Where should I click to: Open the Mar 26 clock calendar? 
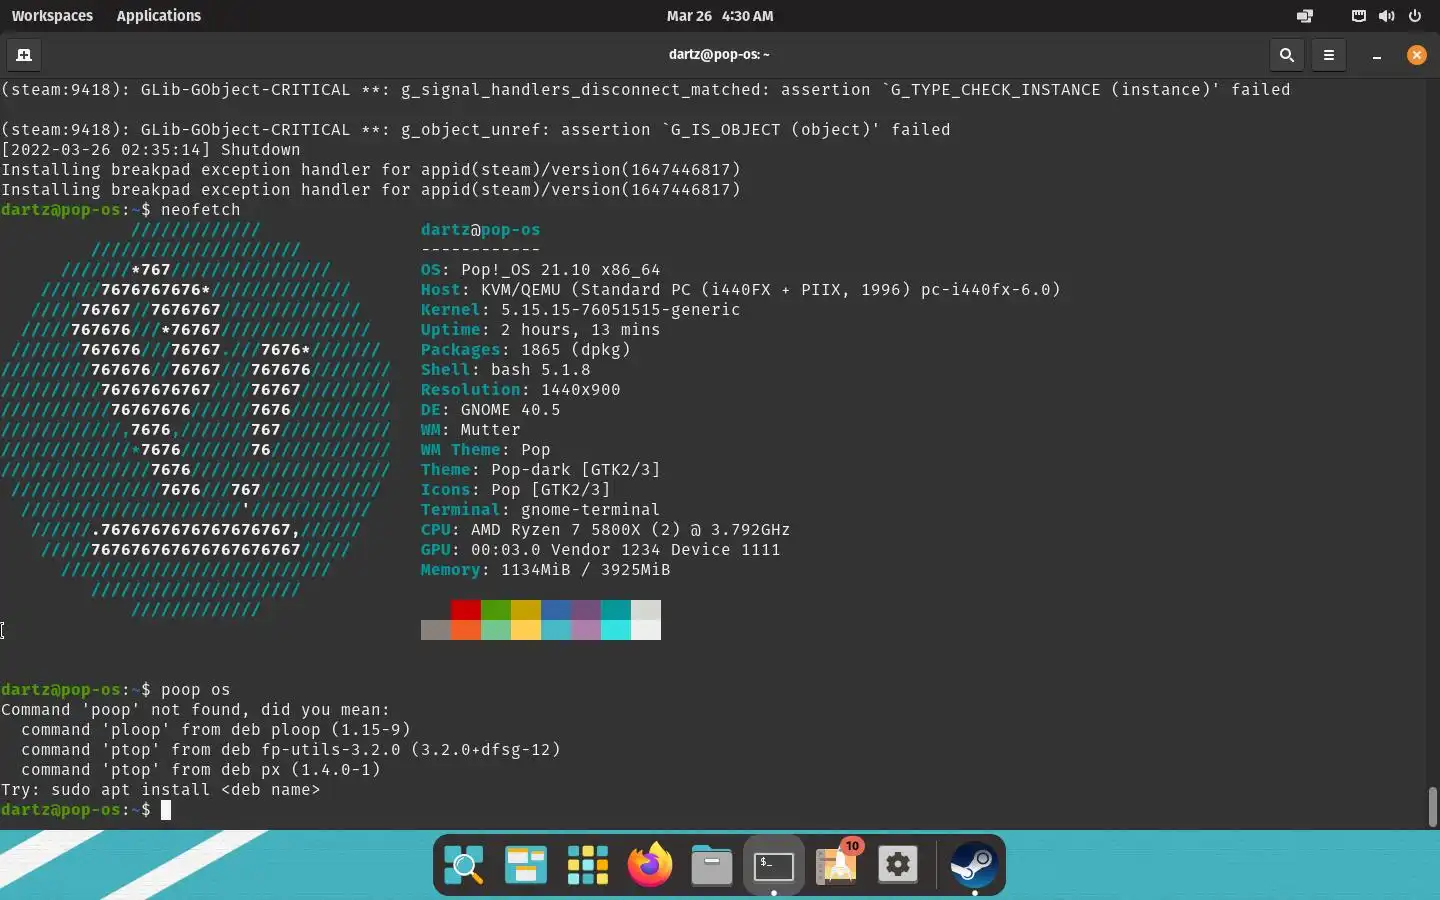720,16
